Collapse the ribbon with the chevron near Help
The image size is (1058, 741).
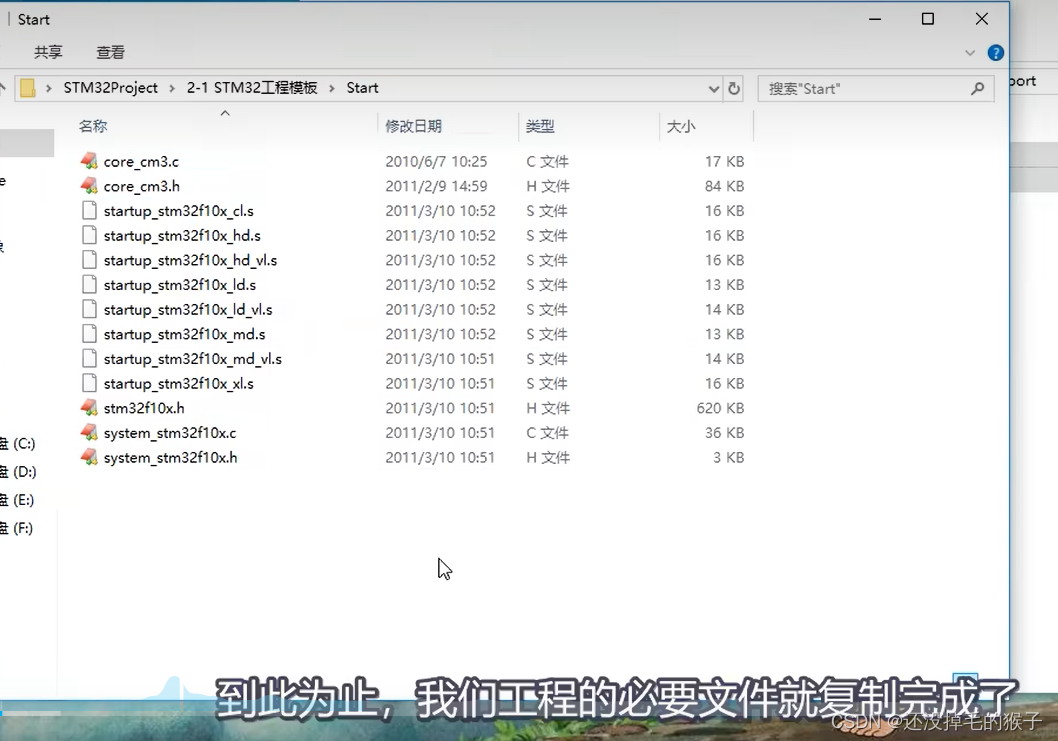point(968,52)
